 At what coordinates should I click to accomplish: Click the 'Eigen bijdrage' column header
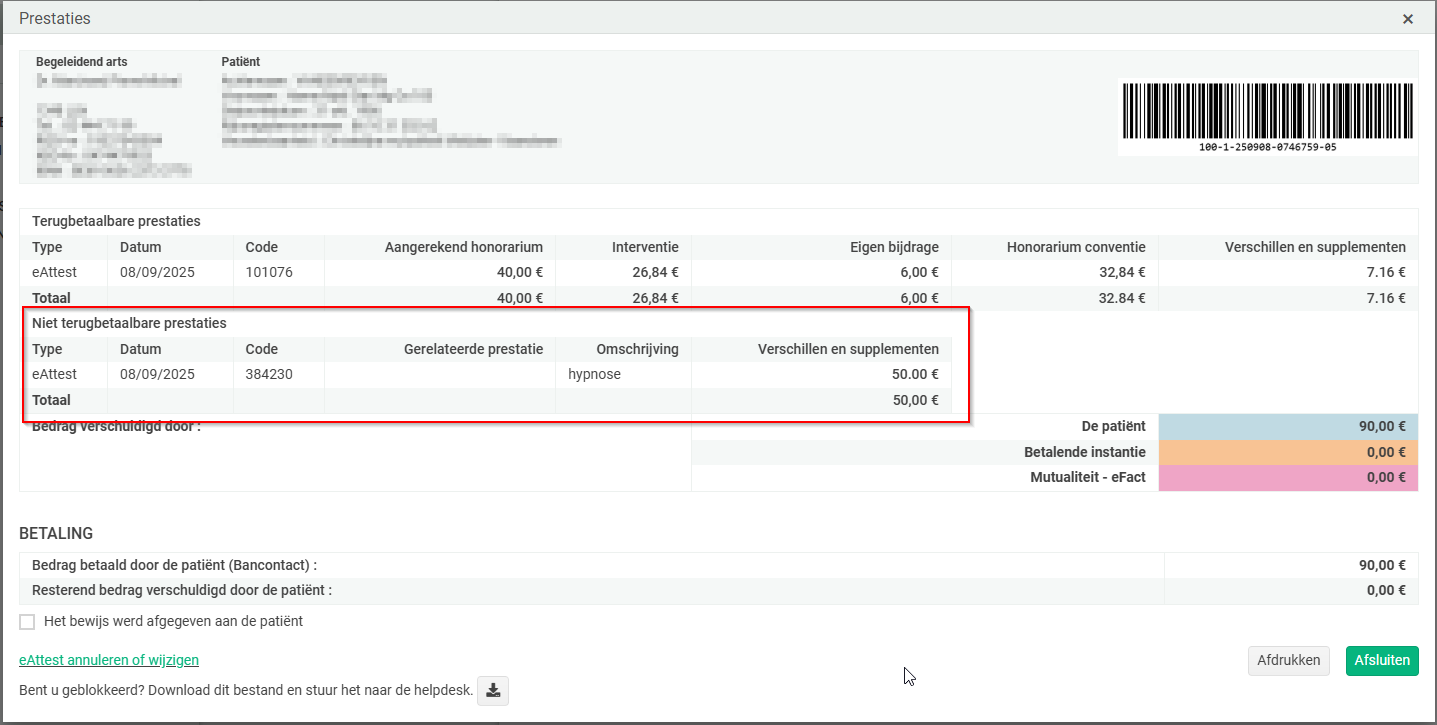891,247
